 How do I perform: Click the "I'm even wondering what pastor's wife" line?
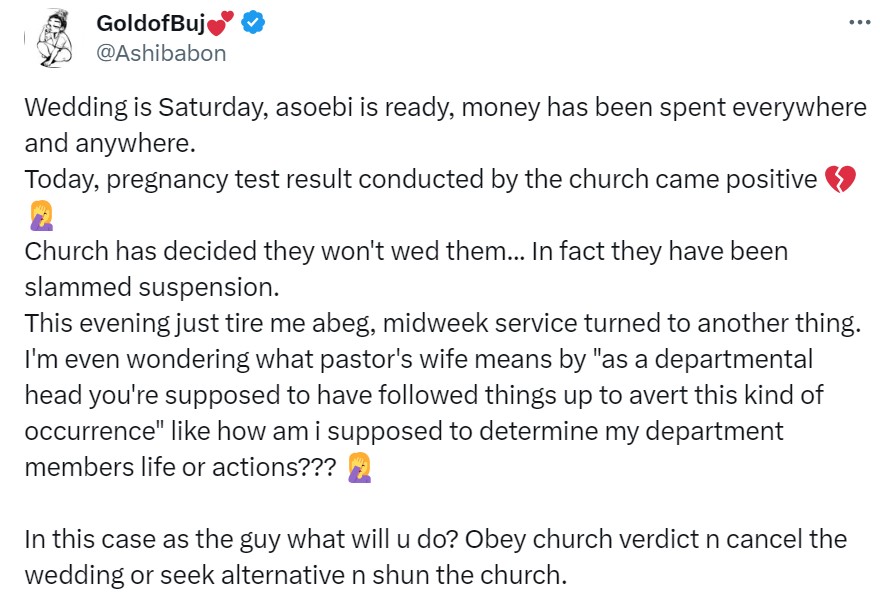(419, 359)
